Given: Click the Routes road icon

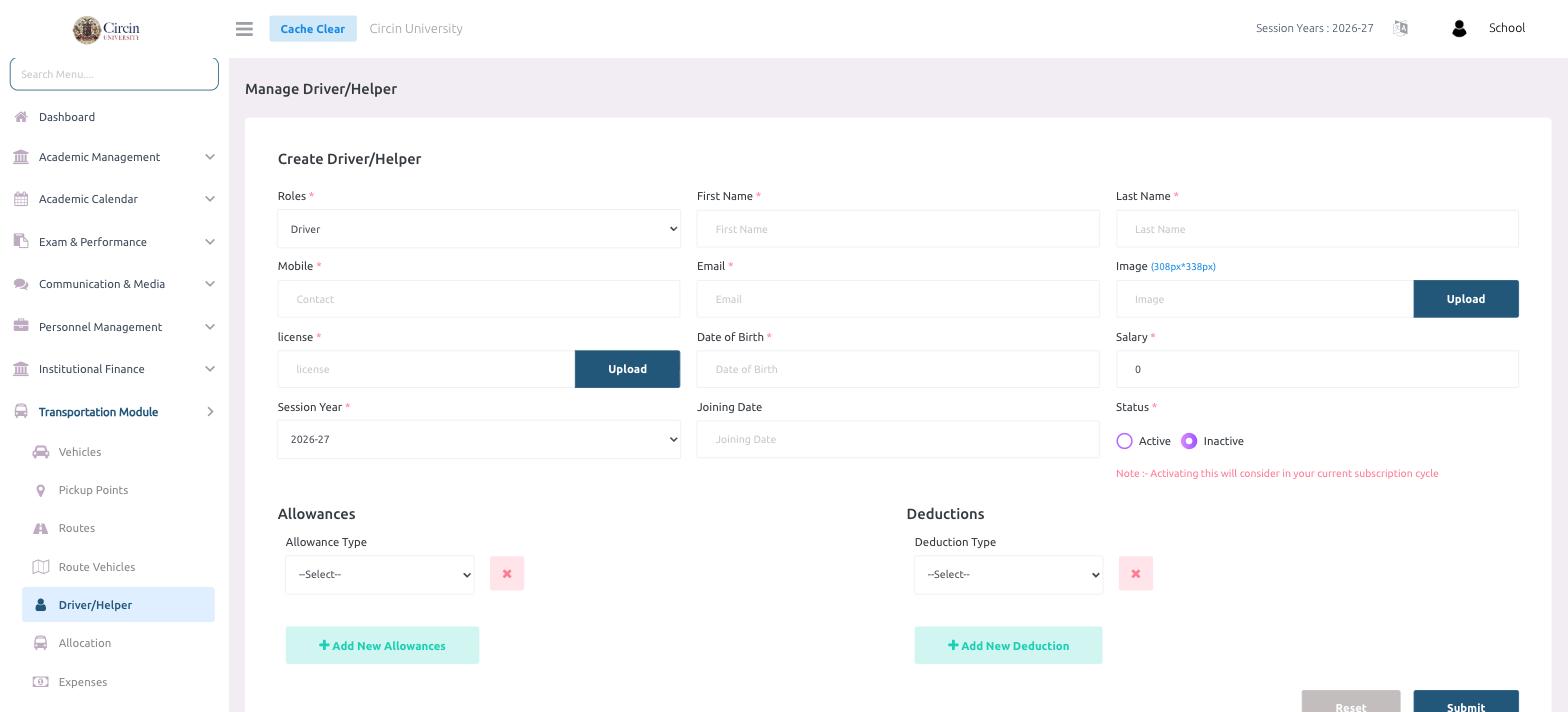Looking at the screenshot, I should [41, 528].
